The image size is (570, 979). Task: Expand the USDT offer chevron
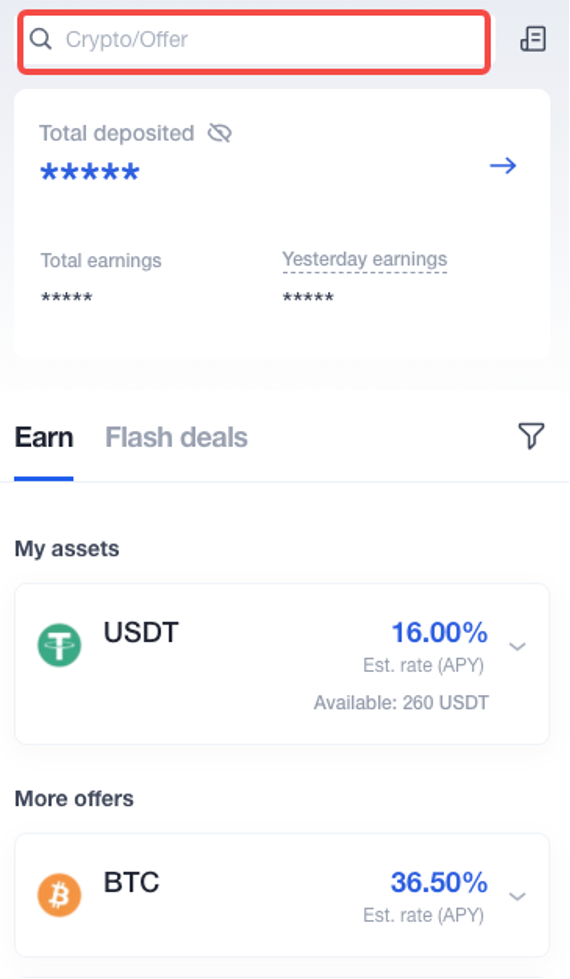pyautogui.click(x=517, y=646)
